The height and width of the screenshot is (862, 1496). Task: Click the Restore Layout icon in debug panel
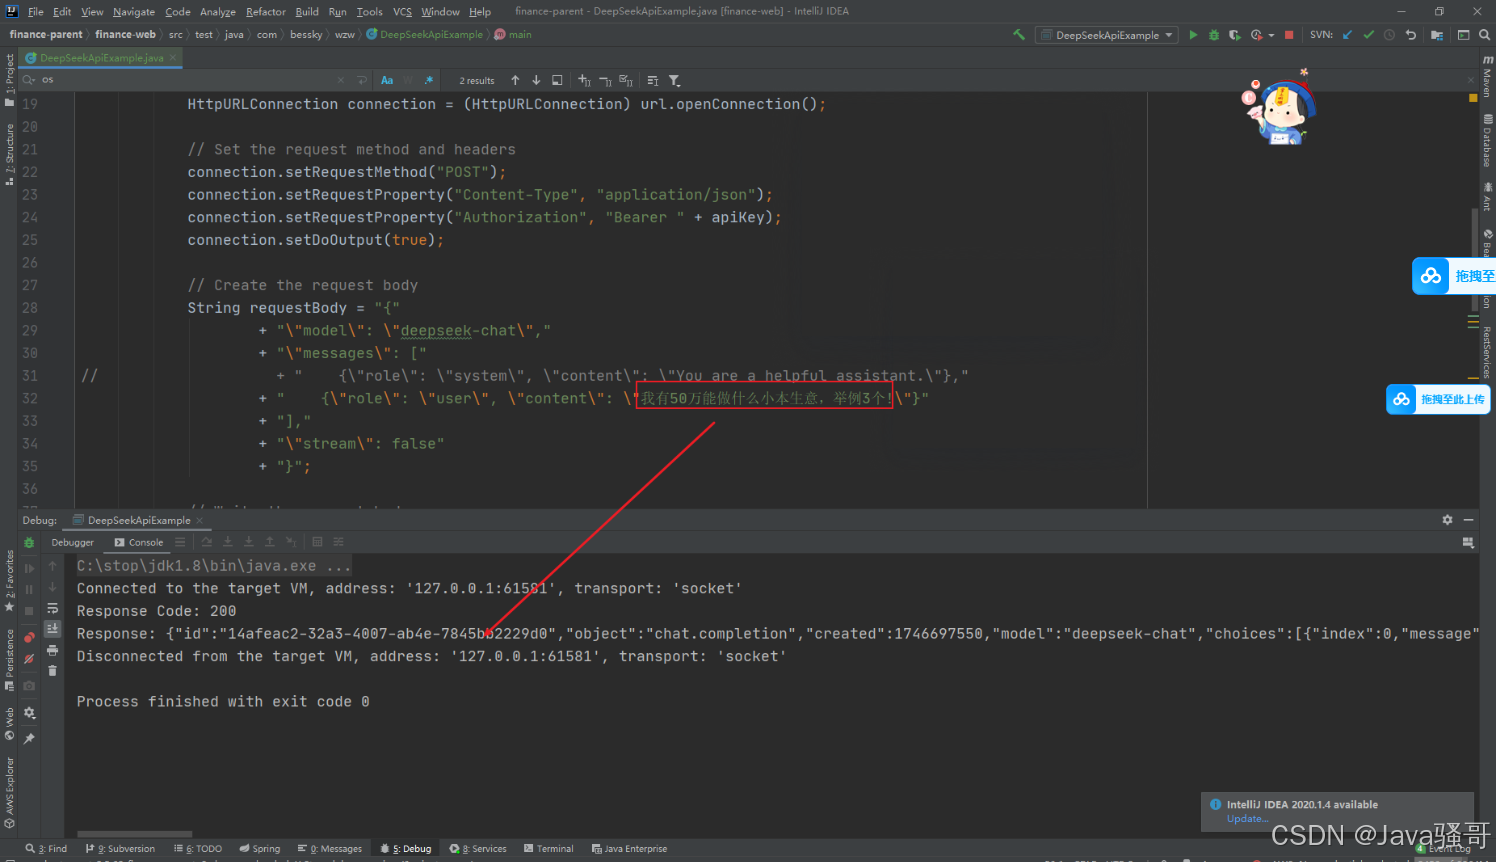[x=1468, y=542]
